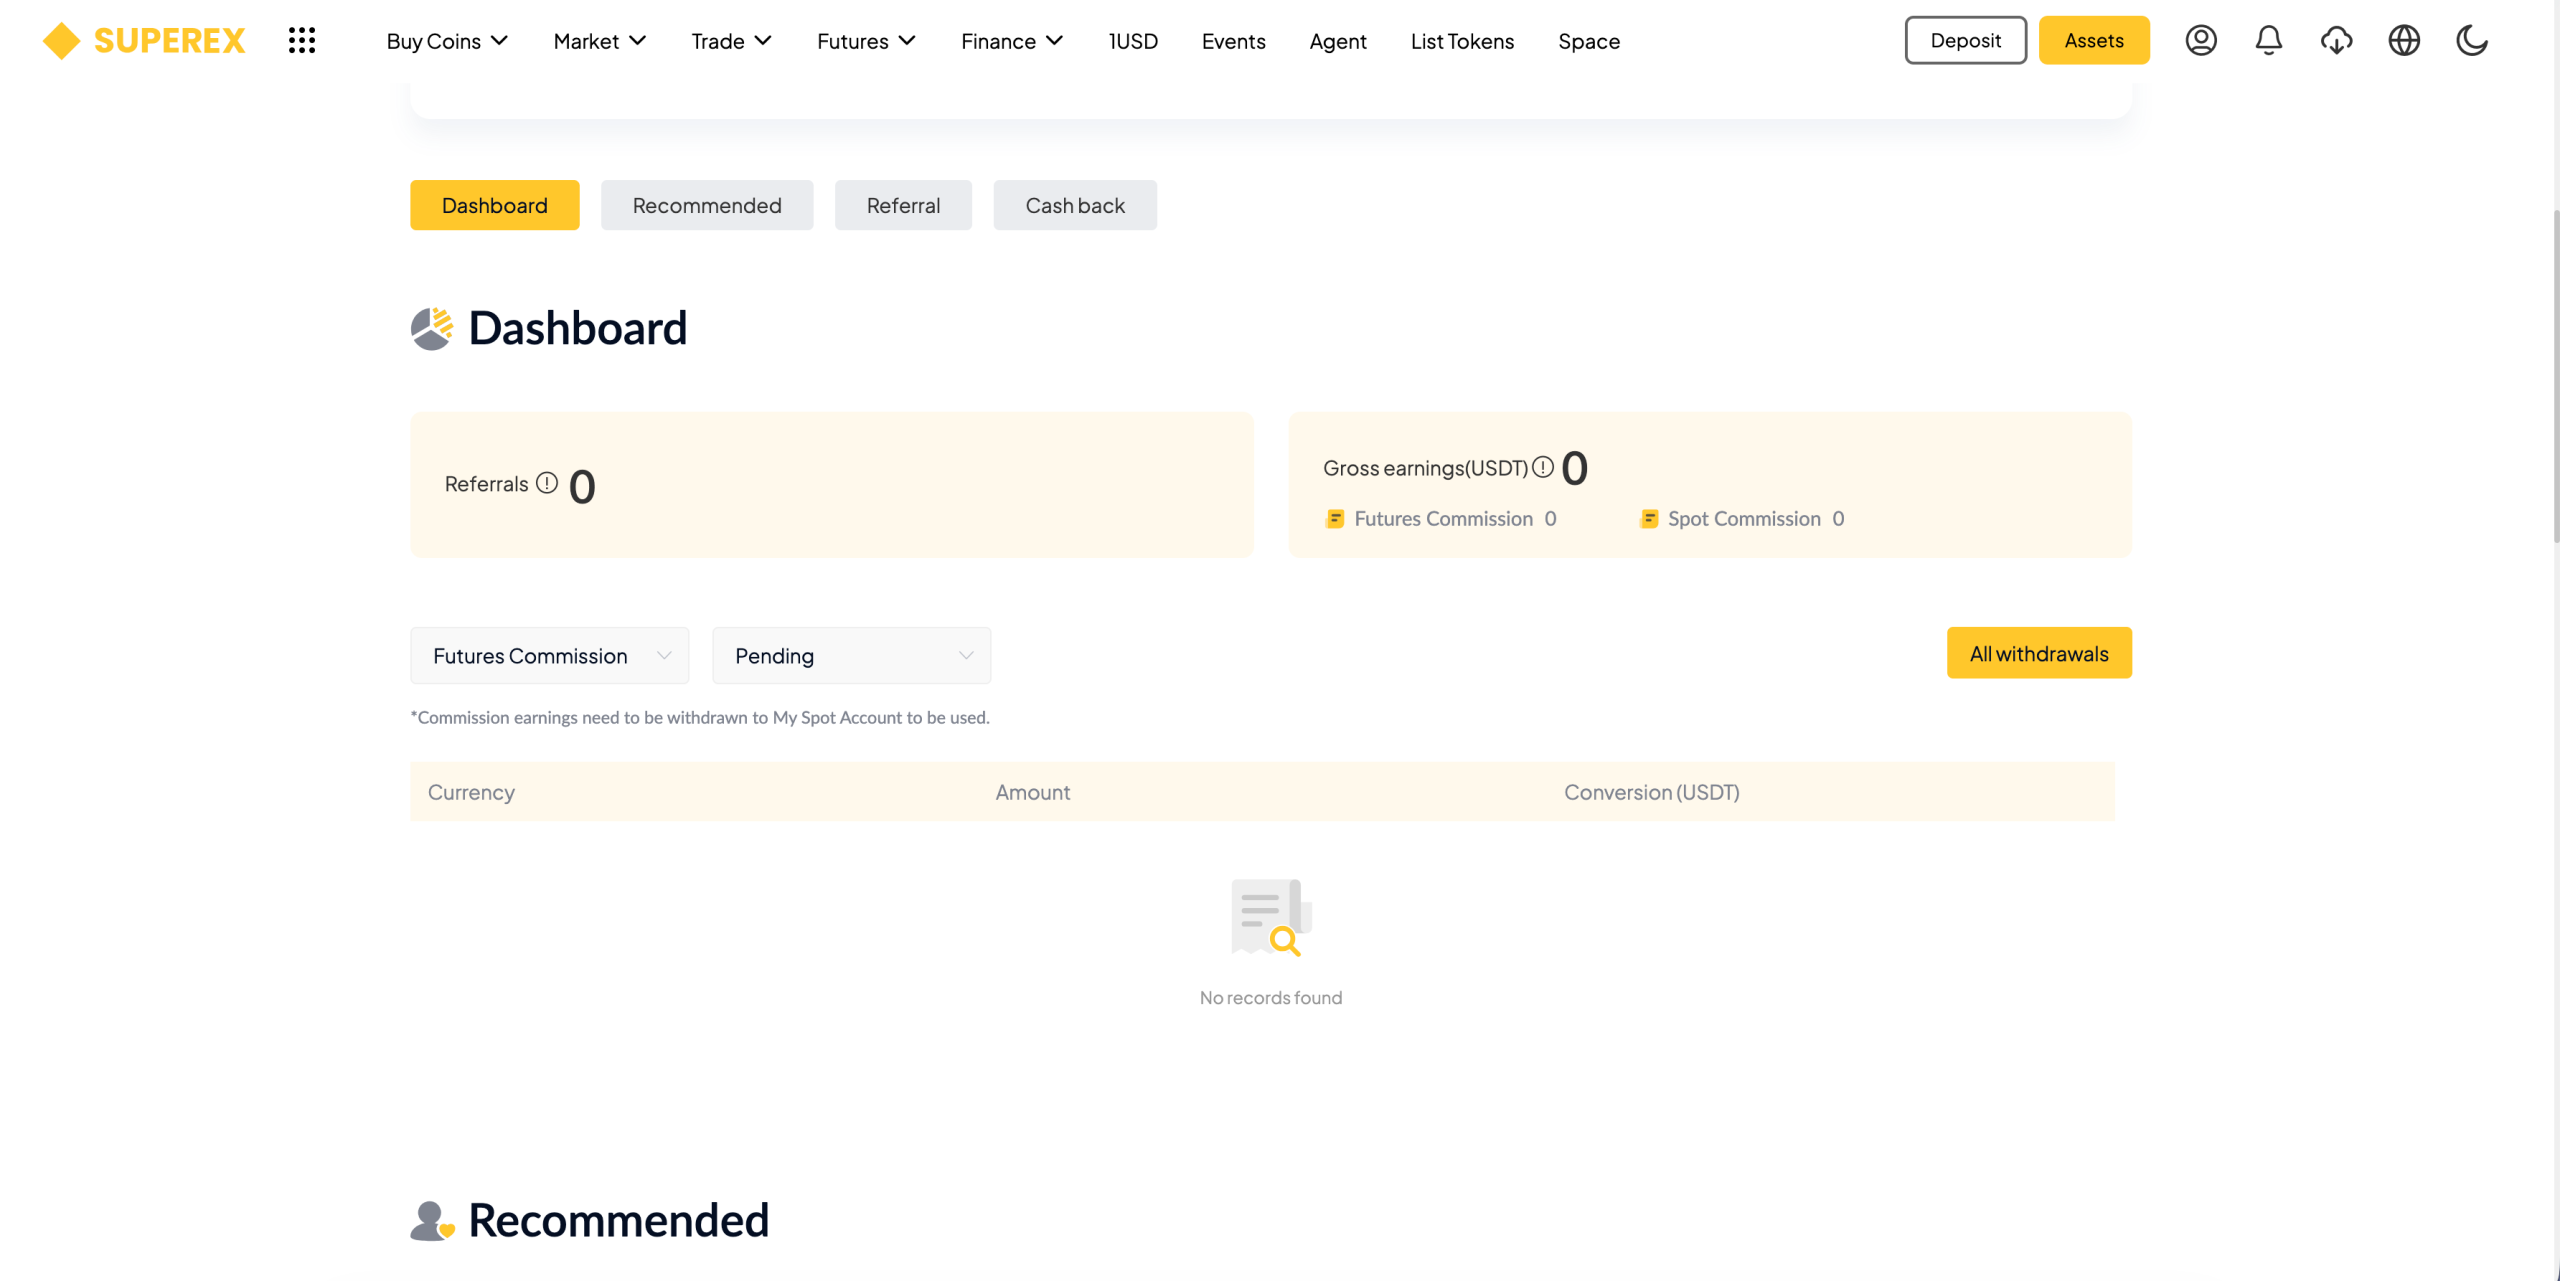Toggle dark mode with the moon icon

(2472, 40)
